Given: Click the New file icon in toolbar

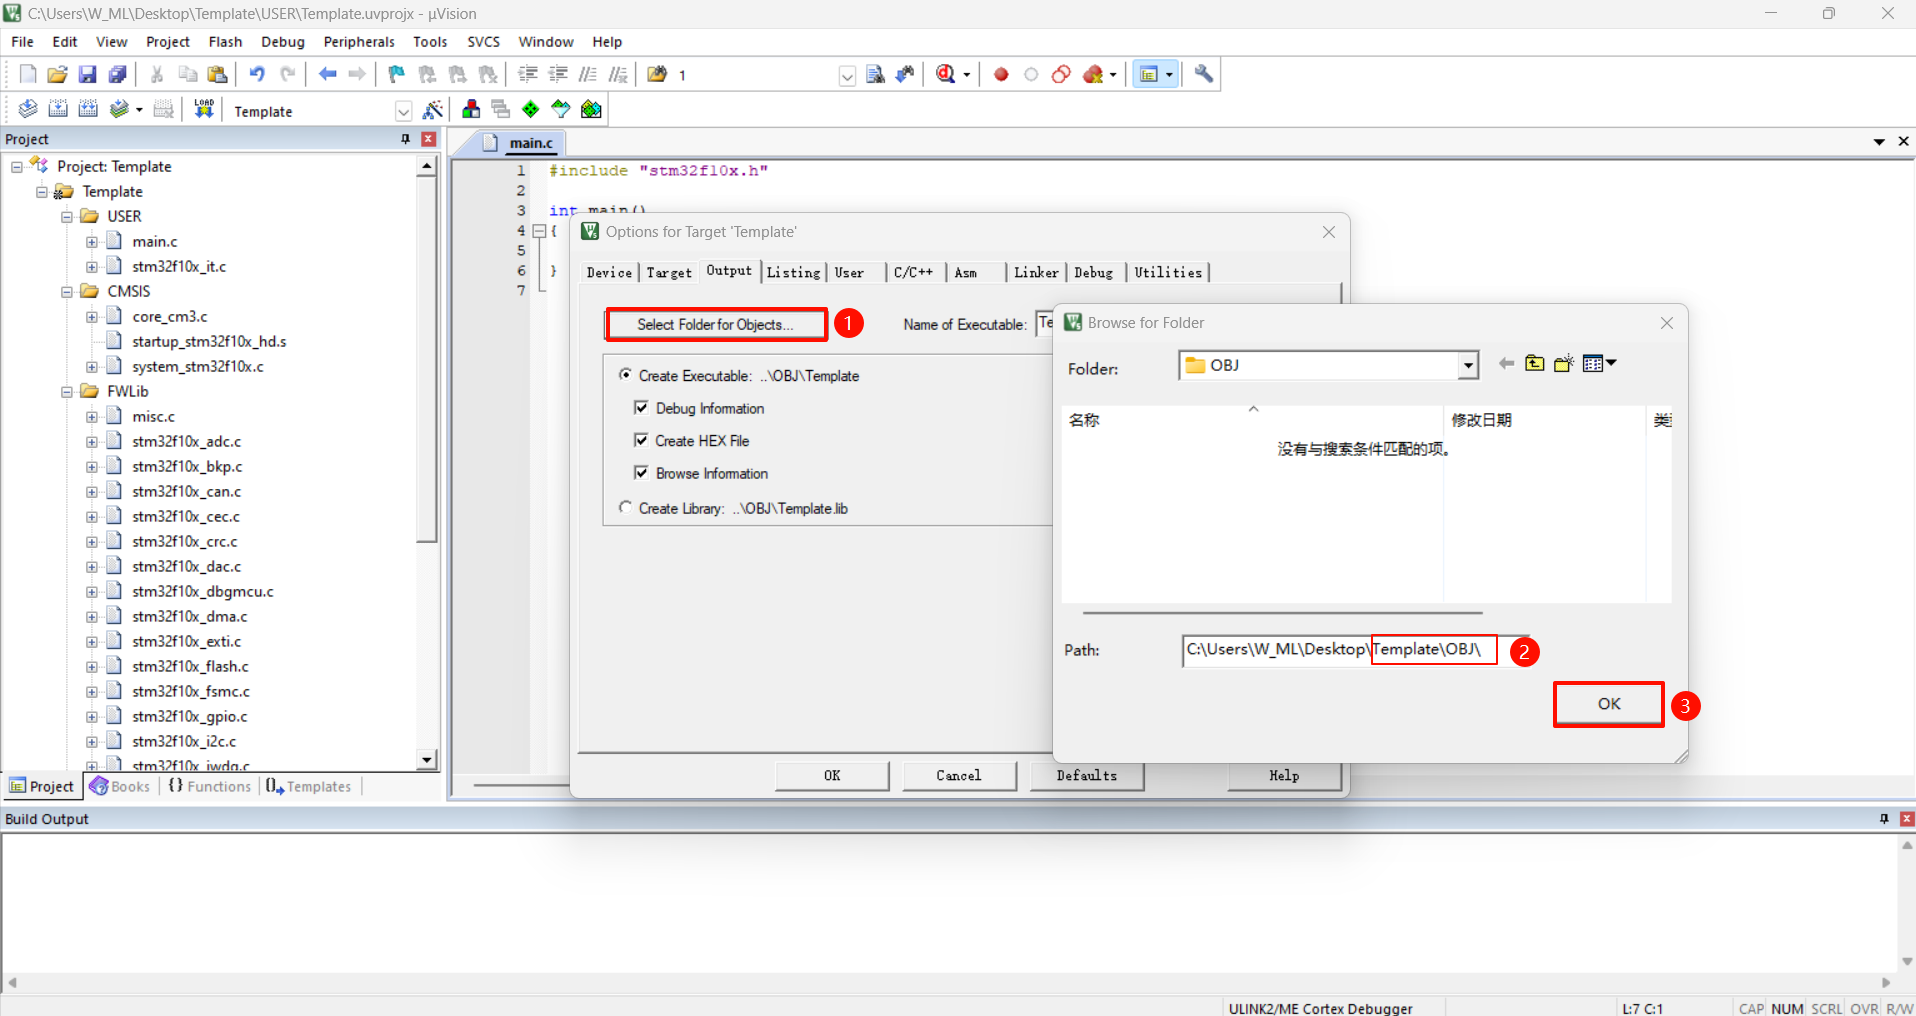Looking at the screenshot, I should [28, 74].
